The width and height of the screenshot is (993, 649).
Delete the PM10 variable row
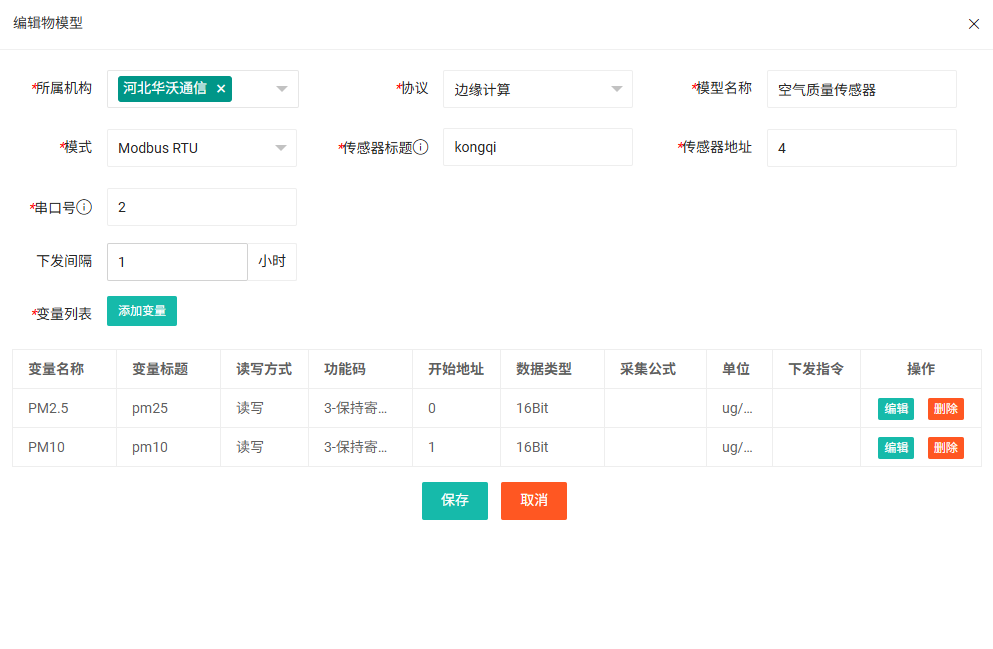(945, 448)
